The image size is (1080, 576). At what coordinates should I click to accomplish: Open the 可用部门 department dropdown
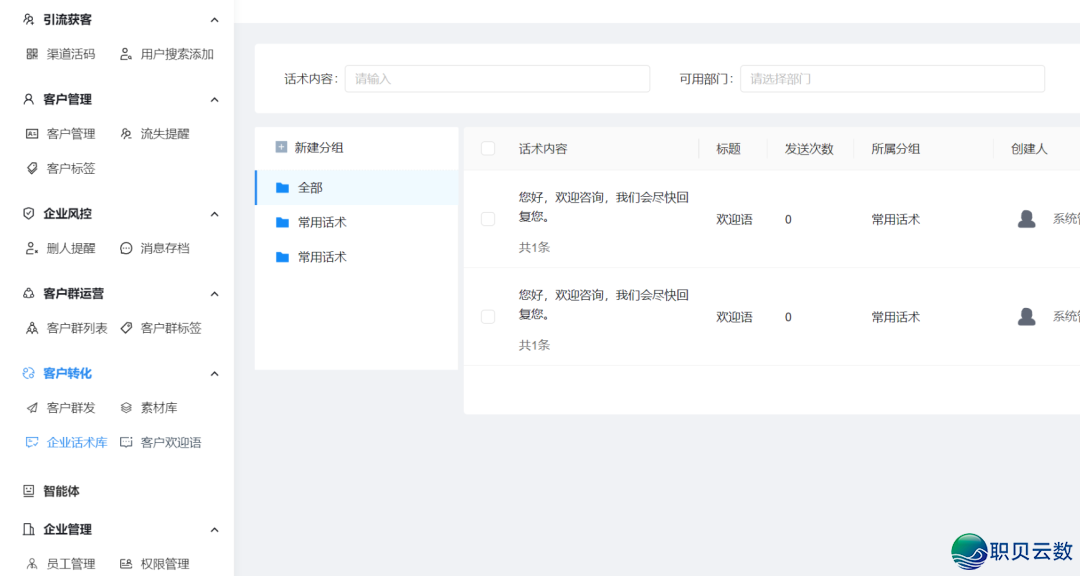pyautogui.click(x=892, y=79)
